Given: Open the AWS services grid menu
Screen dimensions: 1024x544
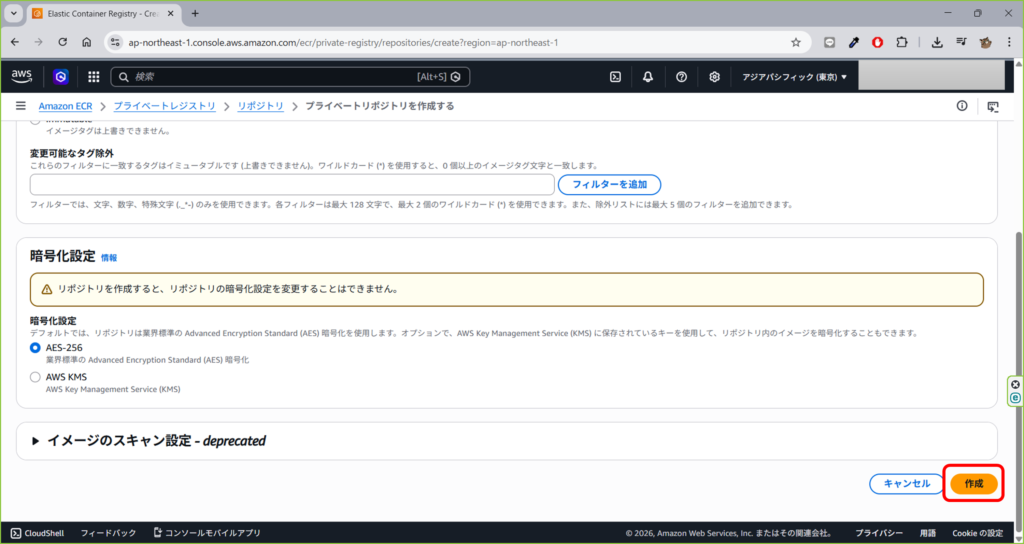Looking at the screenshot, I should coord(94,77).
